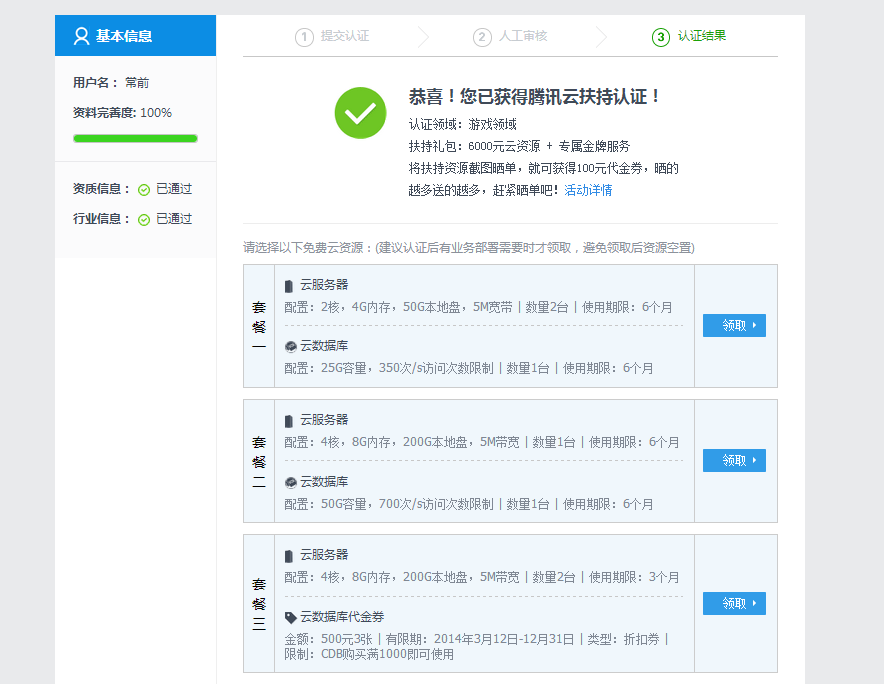Click the voucher amount line 金额：500元3张
This screenshot has width=884, height=684.
point(476,639)
